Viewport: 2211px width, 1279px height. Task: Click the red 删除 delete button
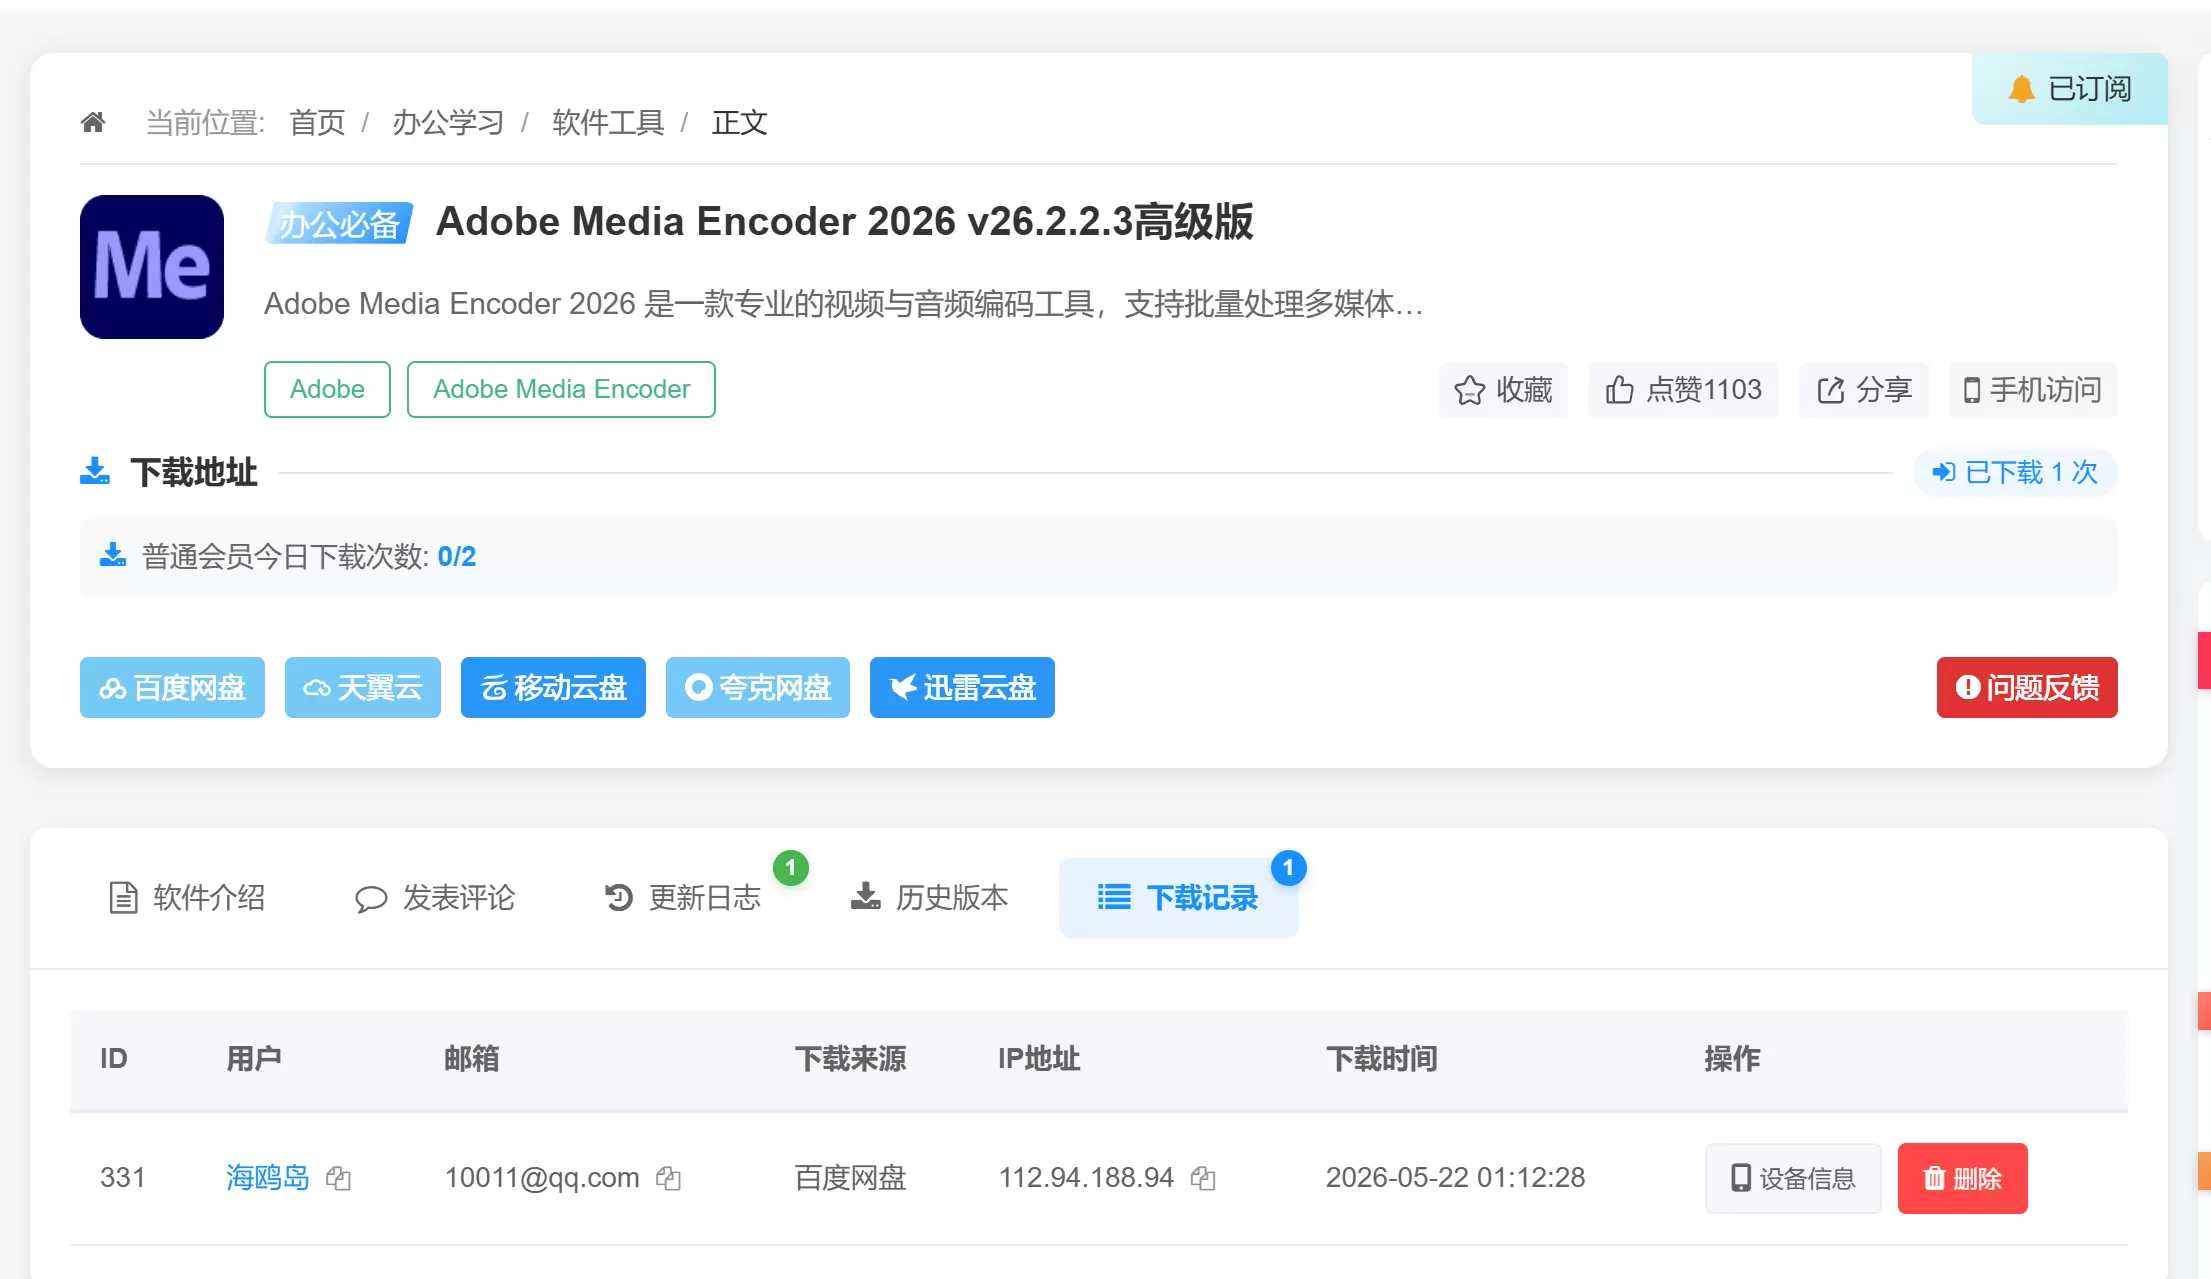[1963, 1179]
